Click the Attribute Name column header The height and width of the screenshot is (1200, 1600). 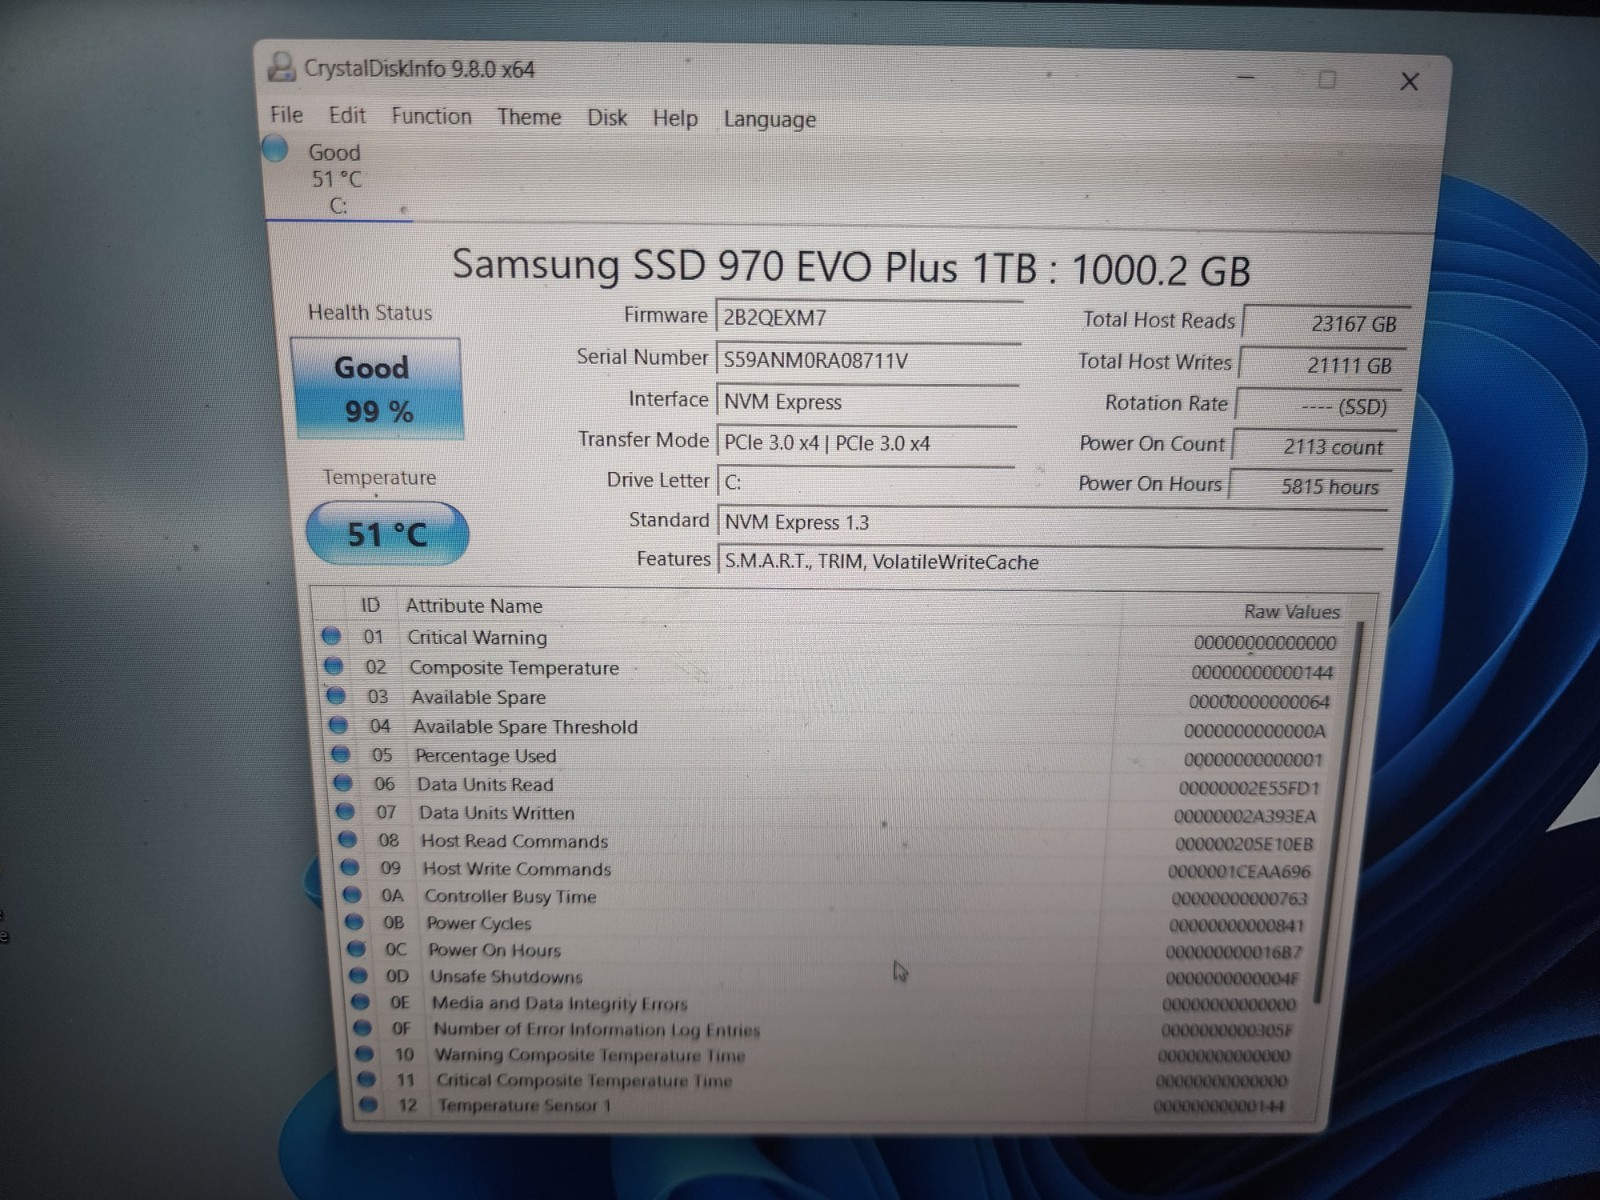[474, 606]
